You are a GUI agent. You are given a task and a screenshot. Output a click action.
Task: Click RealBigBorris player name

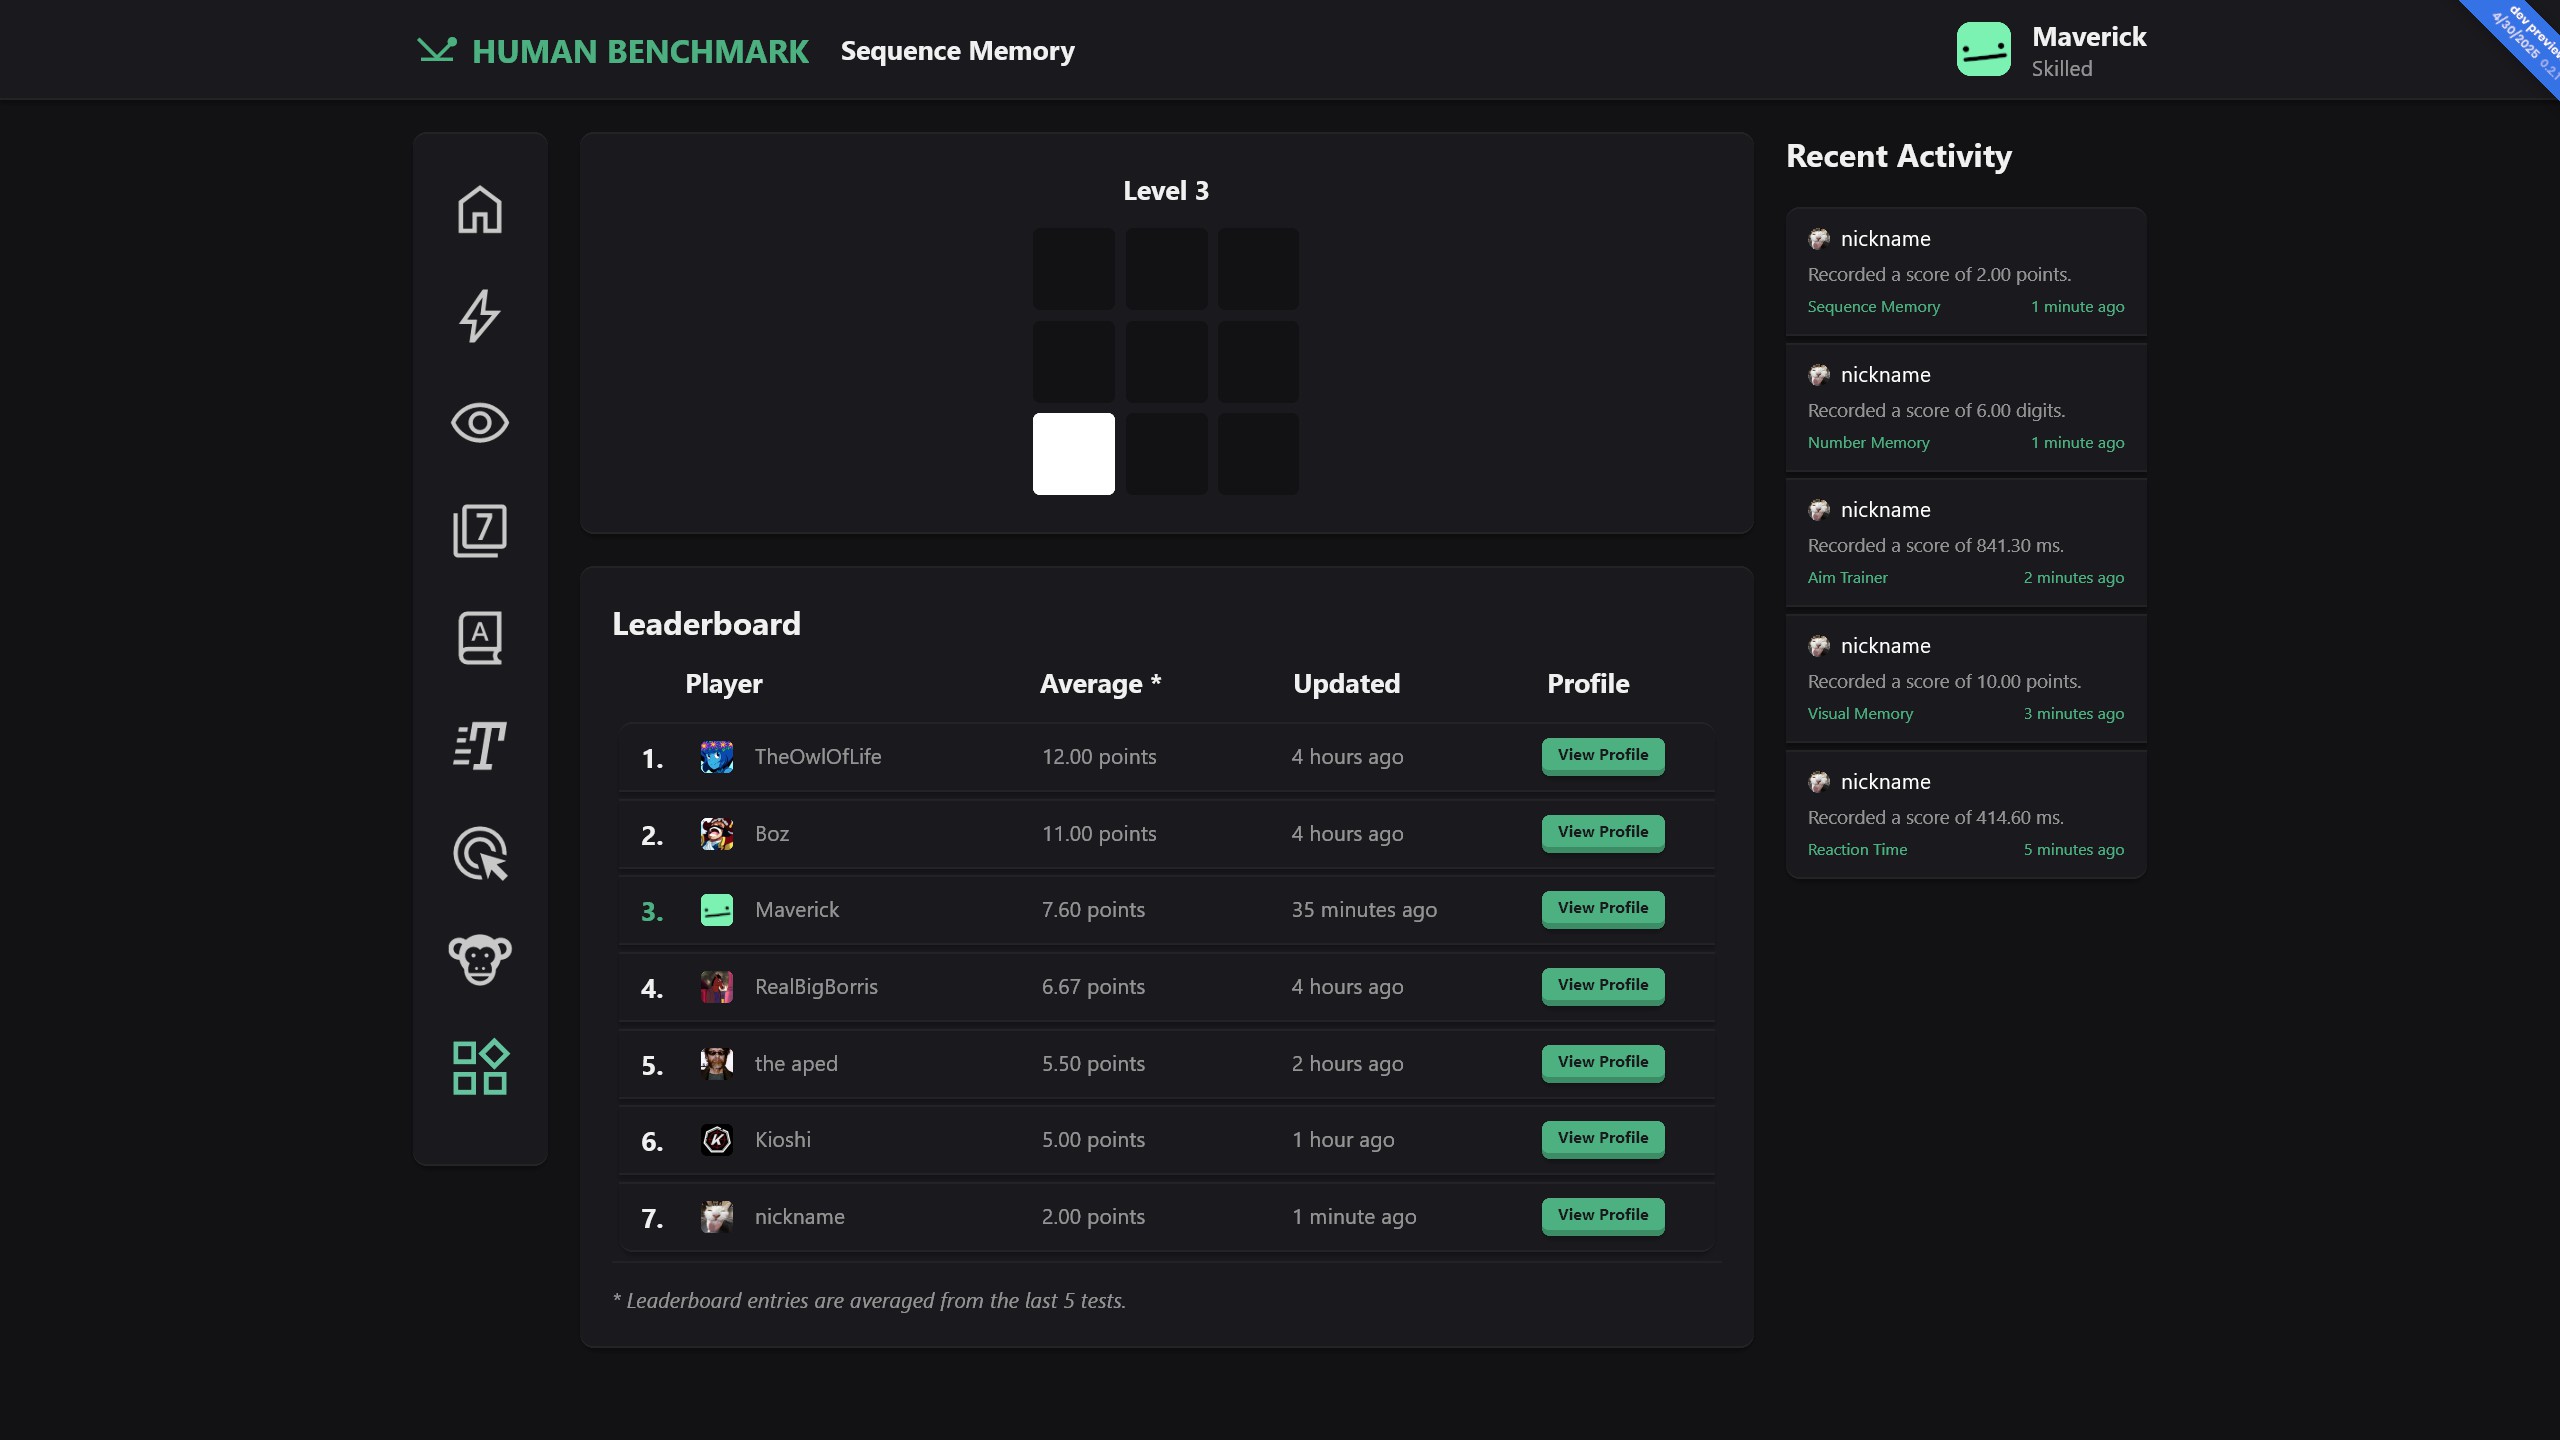[816, 987]
